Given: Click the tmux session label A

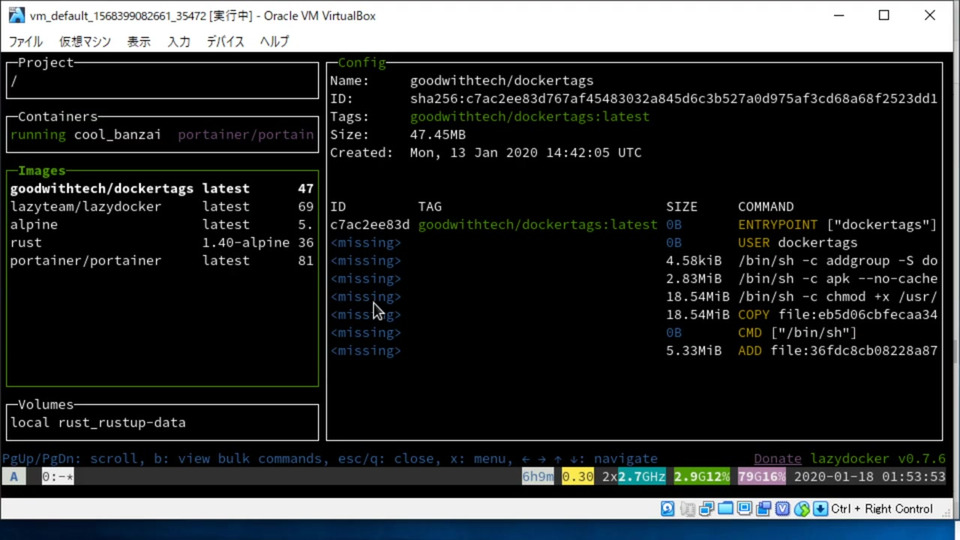Looking at the screenshot, I should [13, 476].
